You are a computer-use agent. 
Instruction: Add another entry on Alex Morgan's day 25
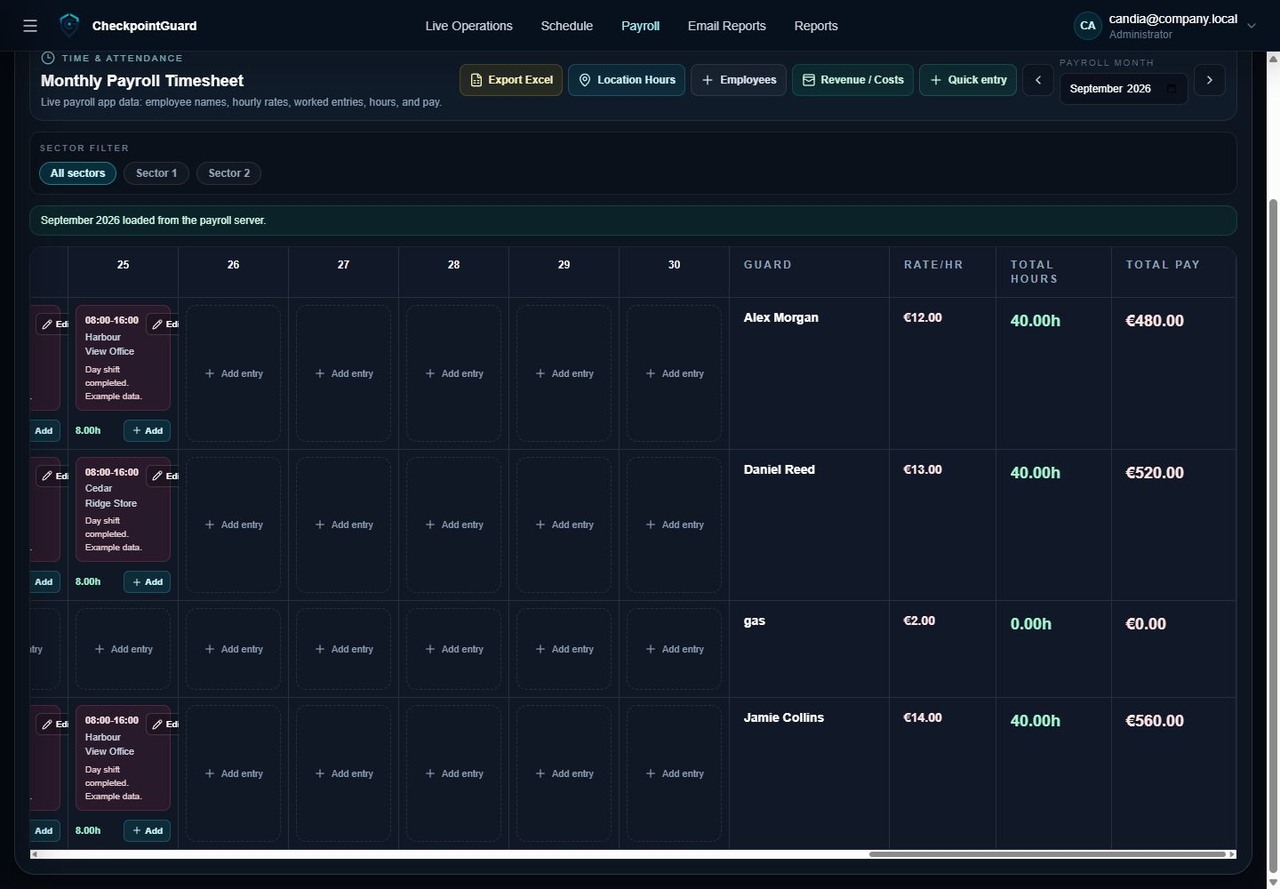tap(147, 431)
